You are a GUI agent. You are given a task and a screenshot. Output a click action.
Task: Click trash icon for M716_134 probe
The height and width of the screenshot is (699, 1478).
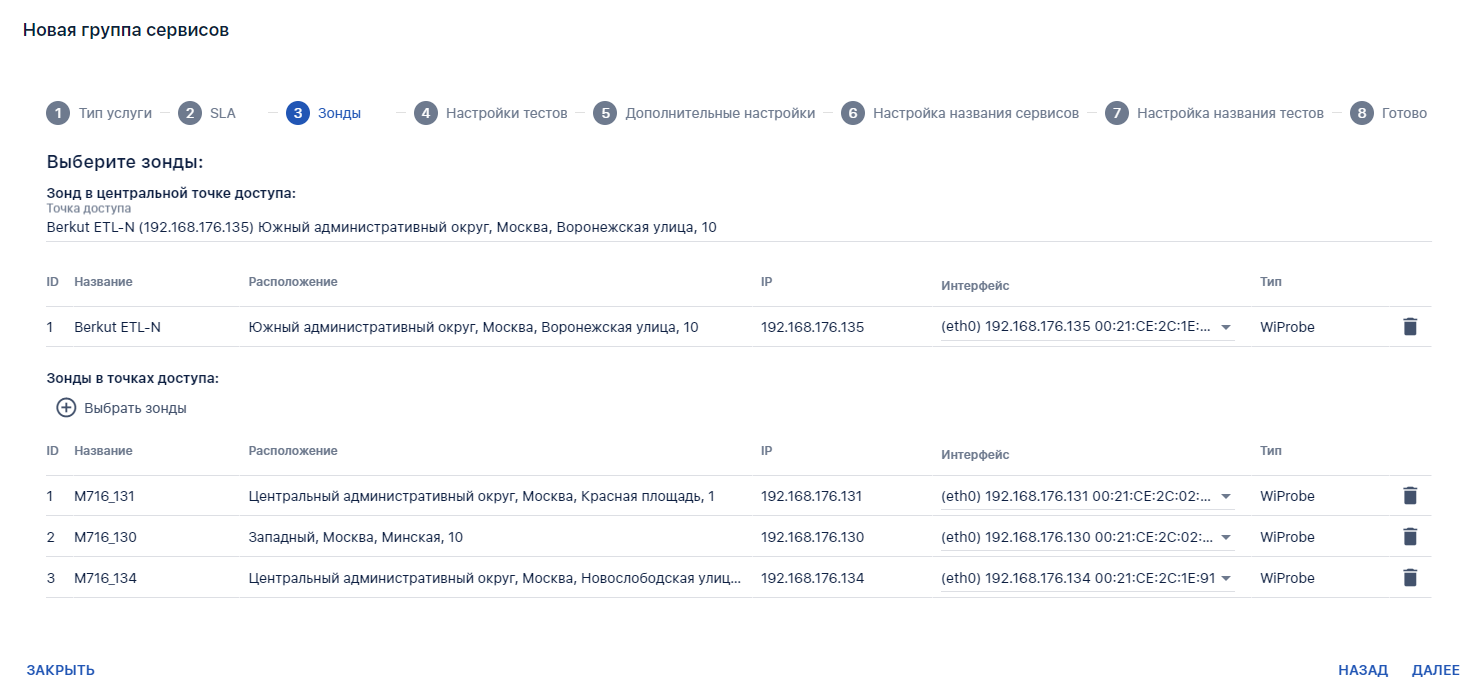[1410, 577]
